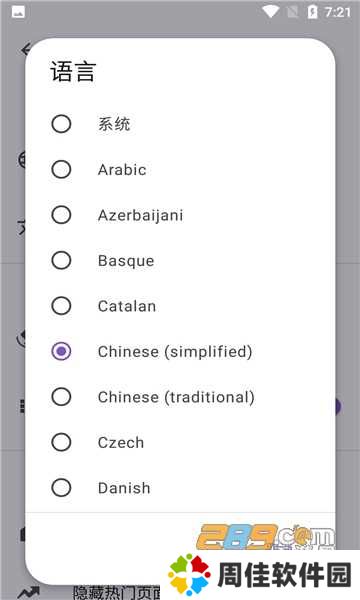The width and height of the screenshot is (360, 600).
Task: Click the 语言 dialog title
Action: (x=73, y=72)
